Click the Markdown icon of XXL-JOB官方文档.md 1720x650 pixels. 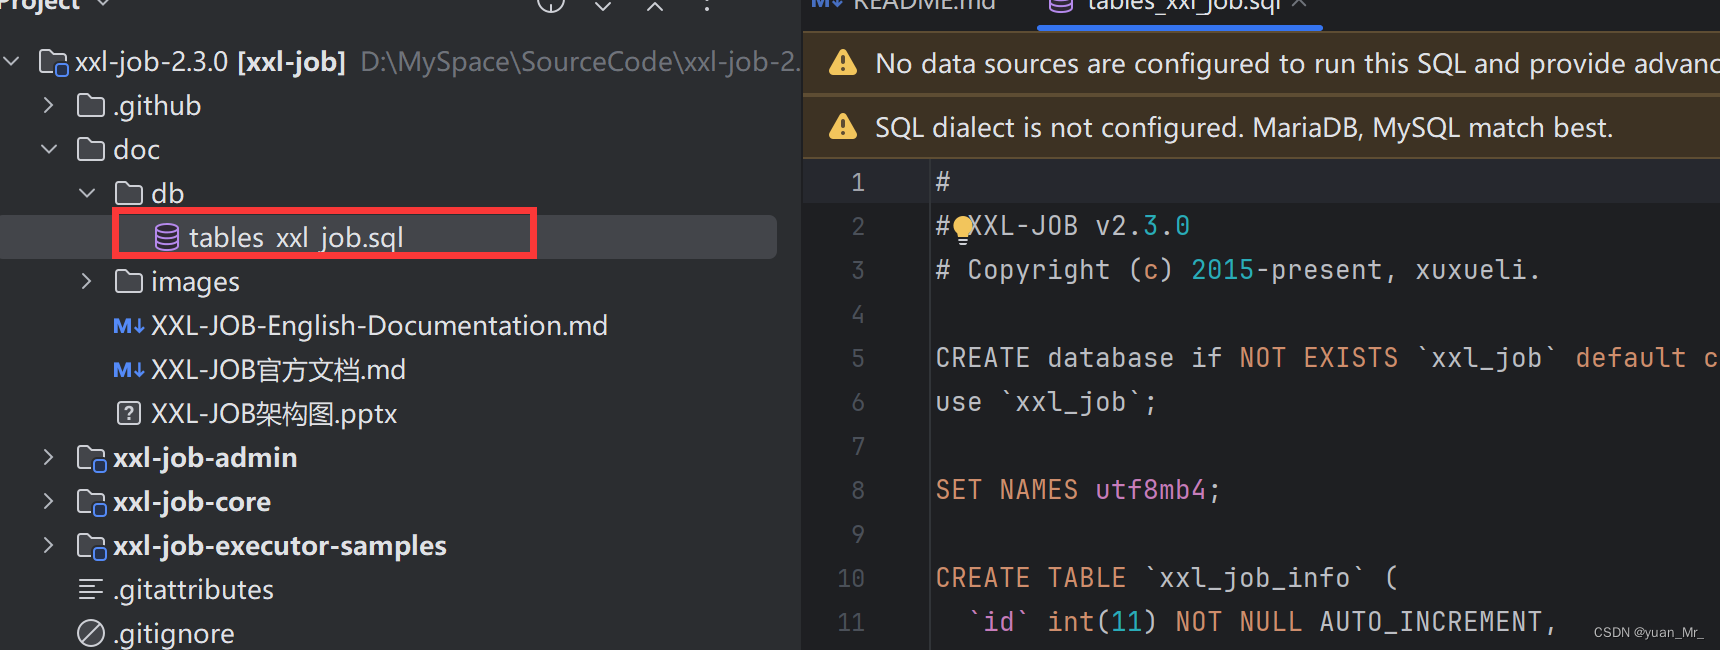point(129,370)
